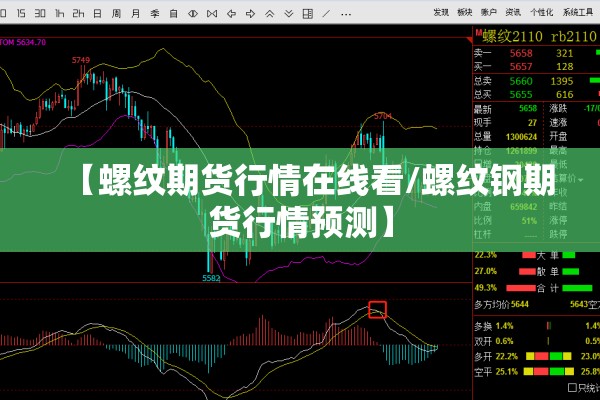600x400 pixels.
Task: Open the 板块 menu
Action: [x=465, y=12]
